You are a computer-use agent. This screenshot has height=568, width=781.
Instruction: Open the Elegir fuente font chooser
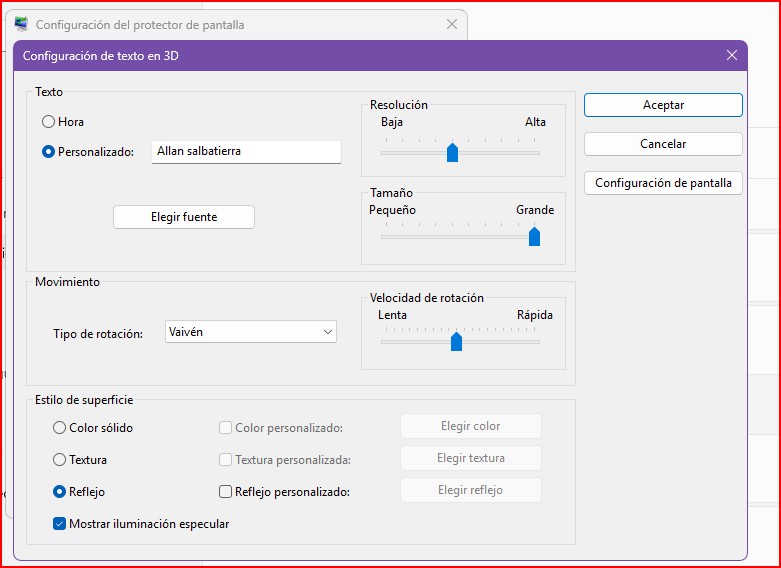(x=184, y=217)
